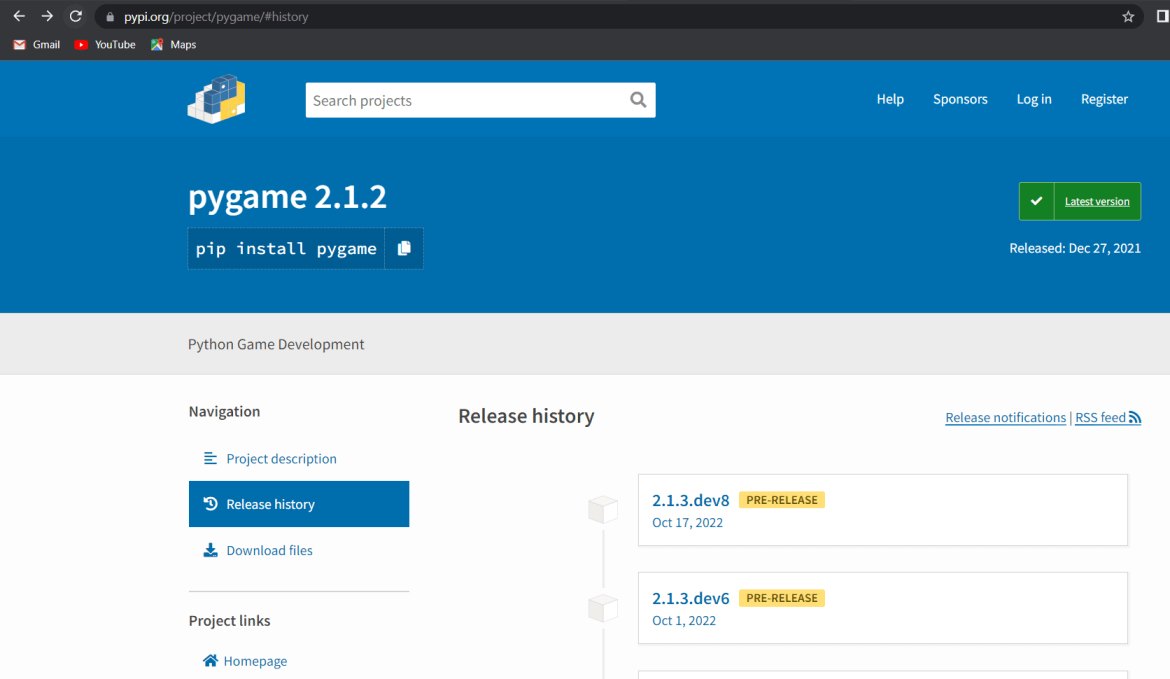The width and height of the screenshot is (1170, 679).
Task: Click the Navigation heading
Action: (x=225, y=411)
